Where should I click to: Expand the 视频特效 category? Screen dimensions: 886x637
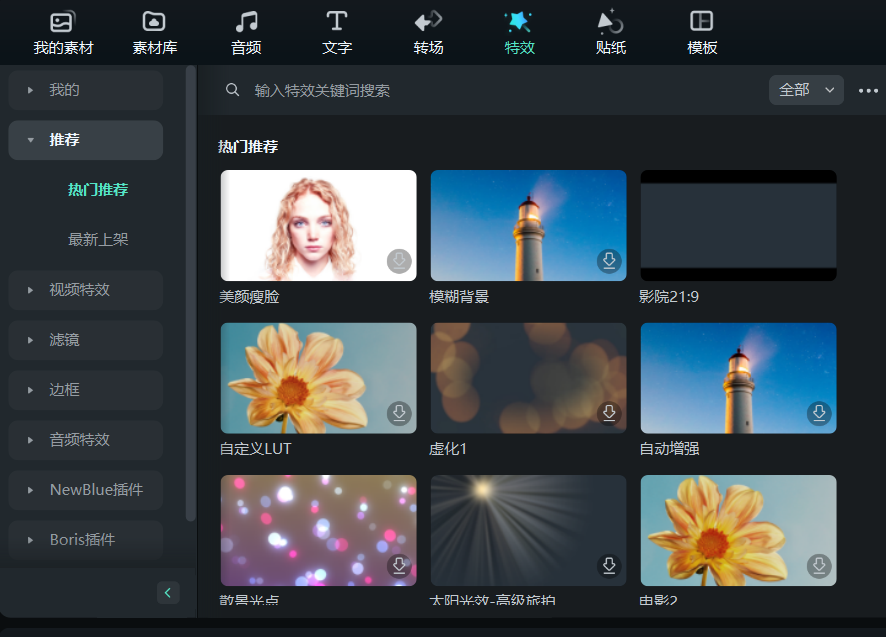tap(85, 289)
